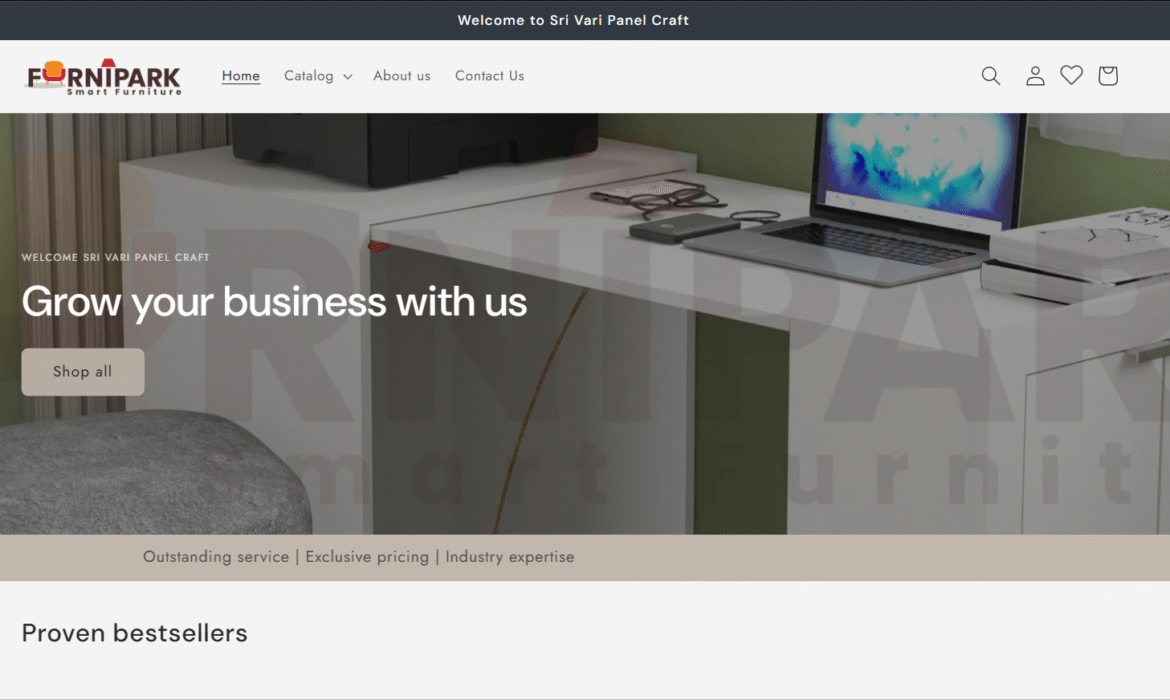Navigate to the About us page
1170x700 pixels.
pos(401,75)
